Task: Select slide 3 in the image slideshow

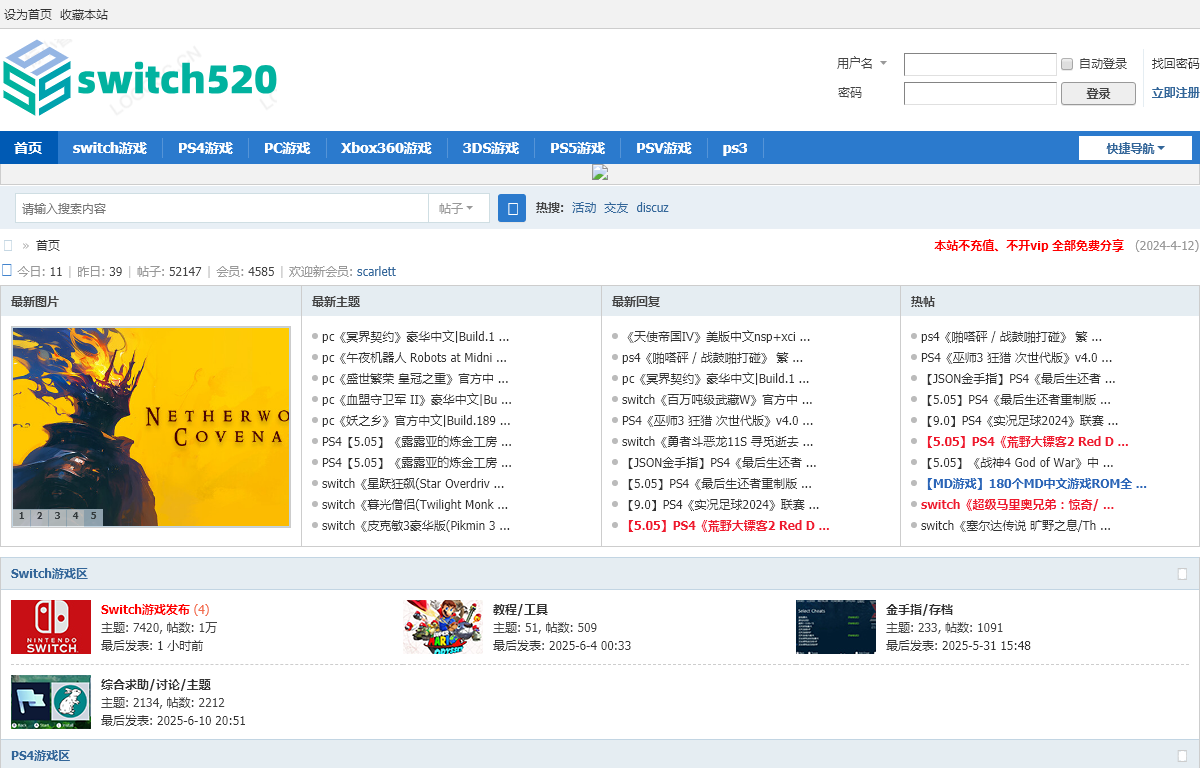Action: click(57, 517)
